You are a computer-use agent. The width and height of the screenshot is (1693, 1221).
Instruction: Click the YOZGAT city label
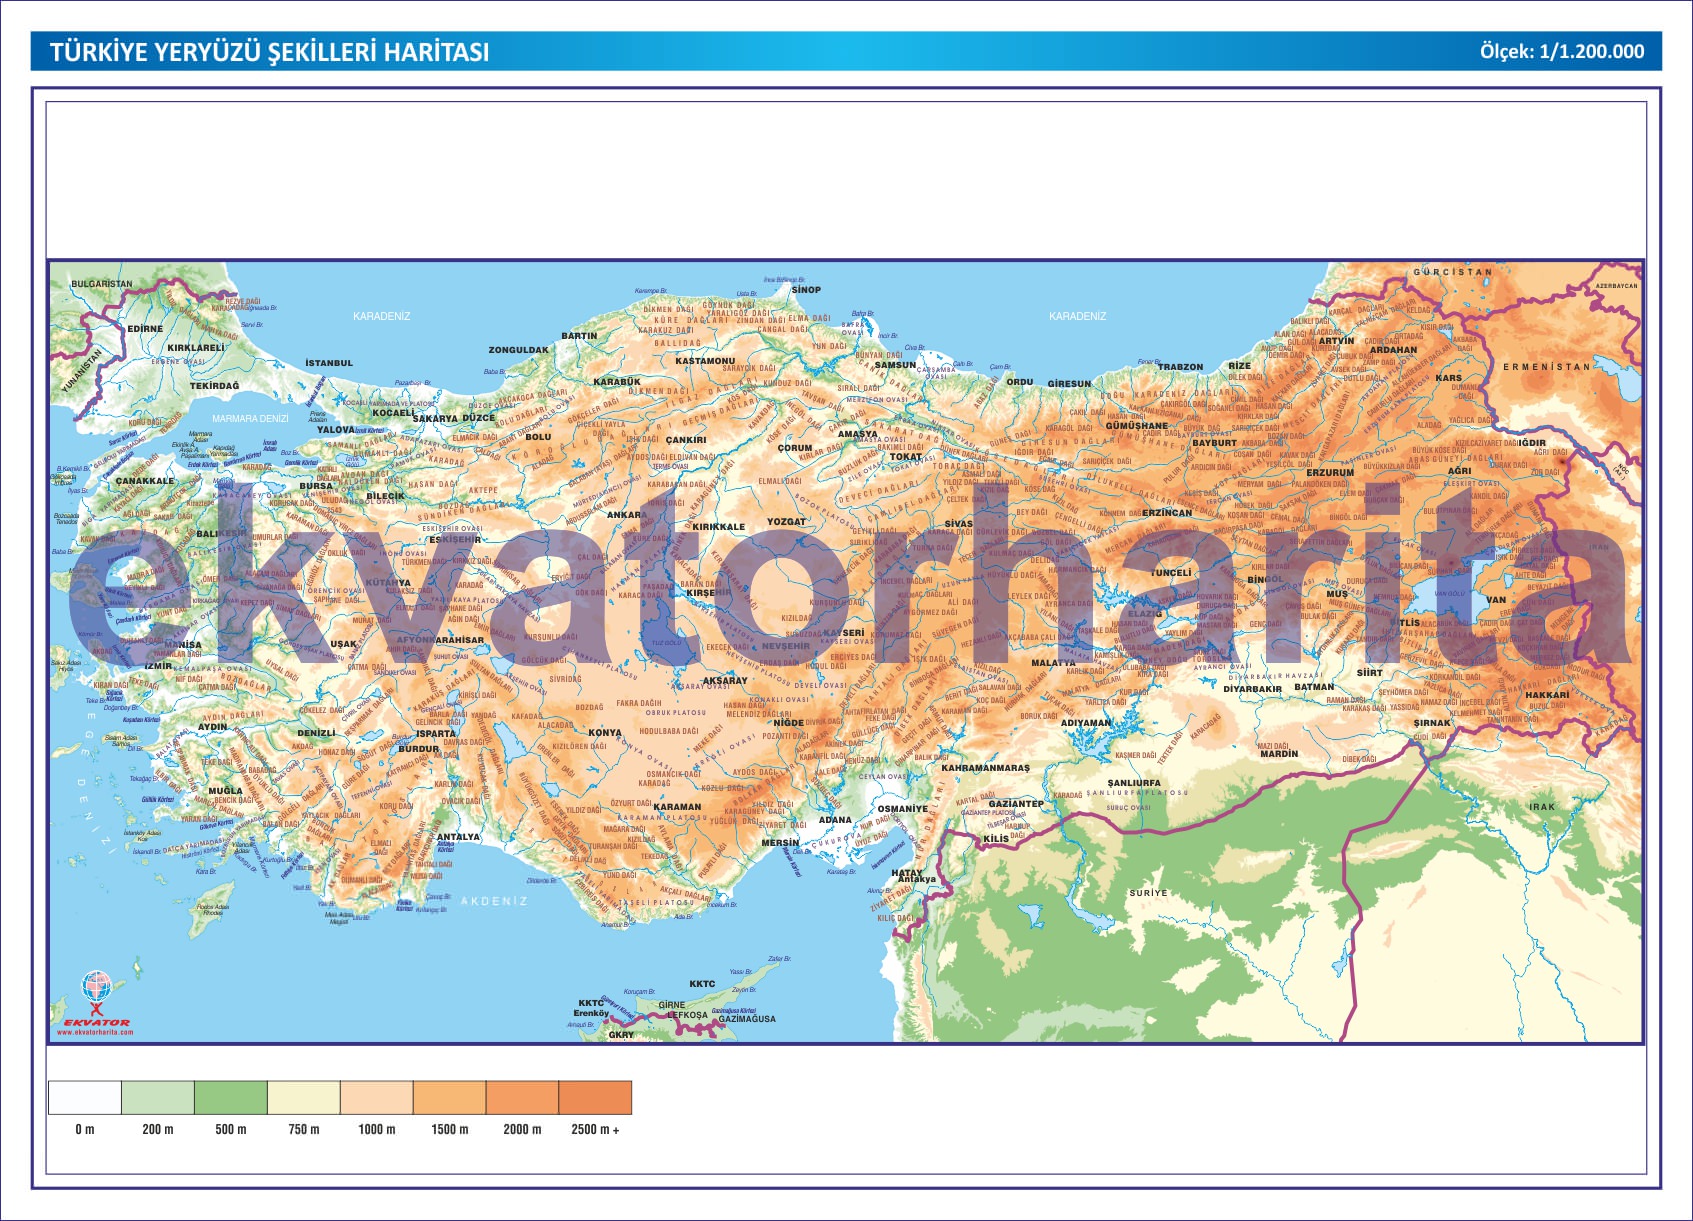point(787,521)
